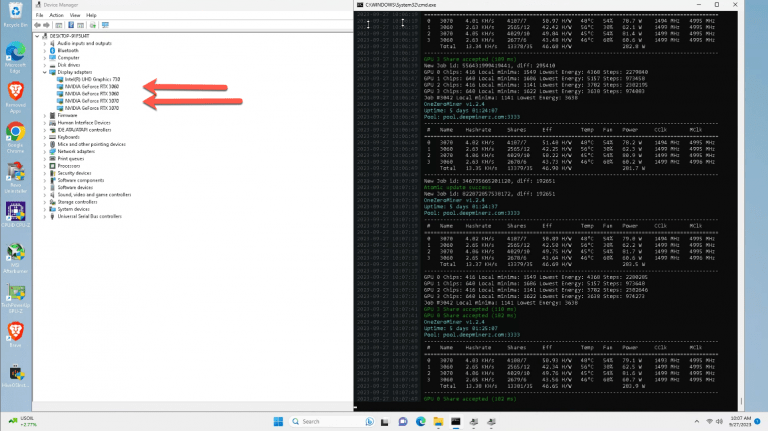Expand the Network adapters category

point(46,151)
